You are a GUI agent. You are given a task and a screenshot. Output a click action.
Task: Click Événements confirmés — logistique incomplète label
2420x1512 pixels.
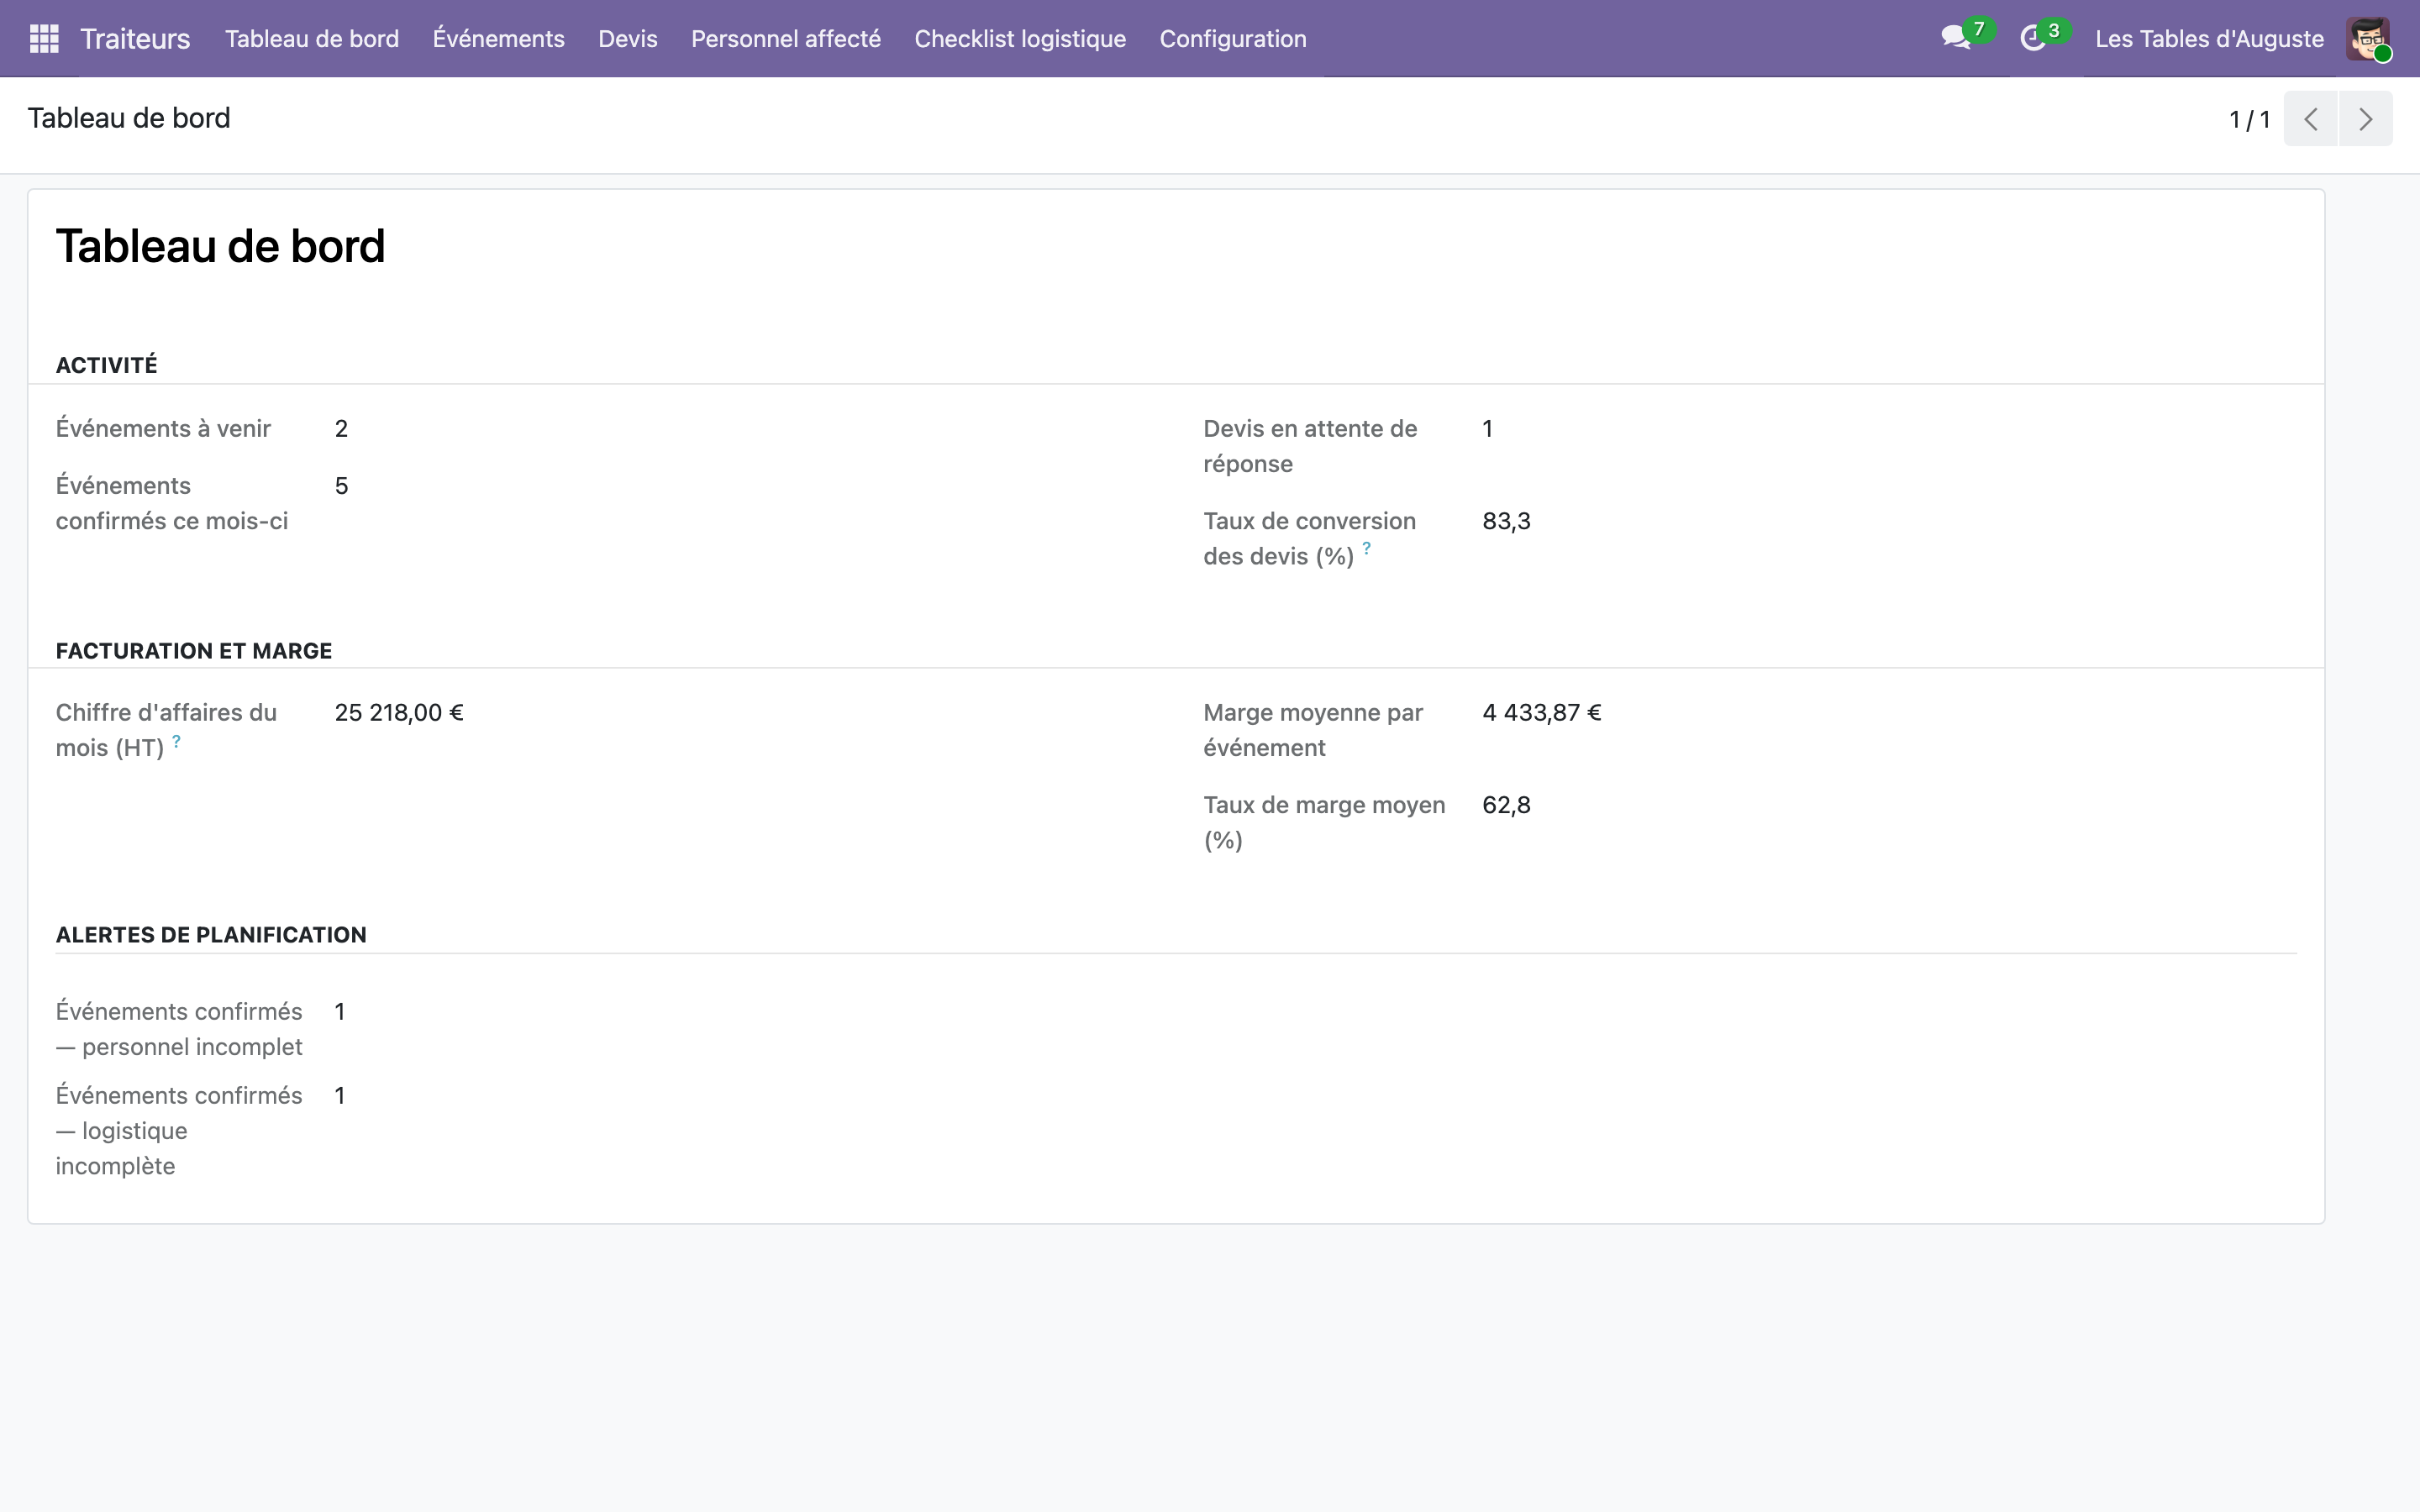(x=179, y=1131)
